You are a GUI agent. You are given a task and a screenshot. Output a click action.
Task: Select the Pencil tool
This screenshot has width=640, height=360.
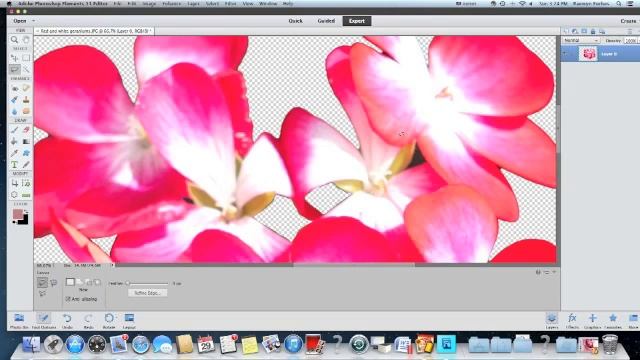(x=26, y=164)
